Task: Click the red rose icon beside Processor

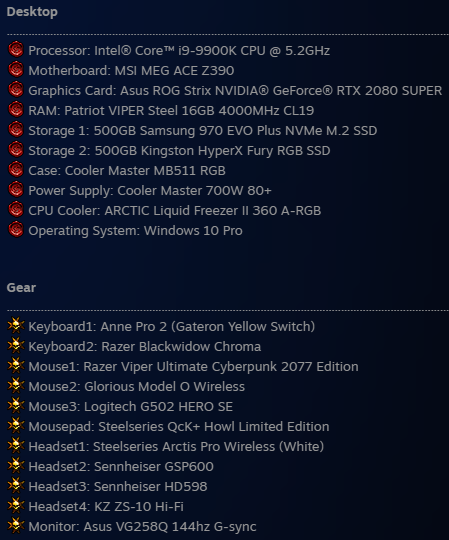Action: point(16,49)
